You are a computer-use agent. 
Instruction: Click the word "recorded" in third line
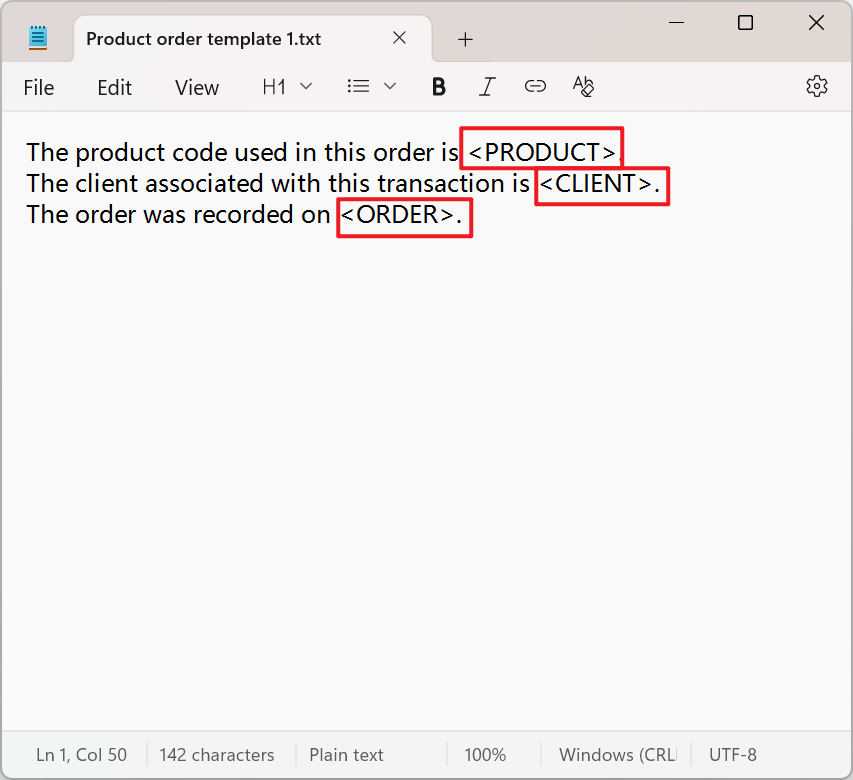click(x=244, y=214)
